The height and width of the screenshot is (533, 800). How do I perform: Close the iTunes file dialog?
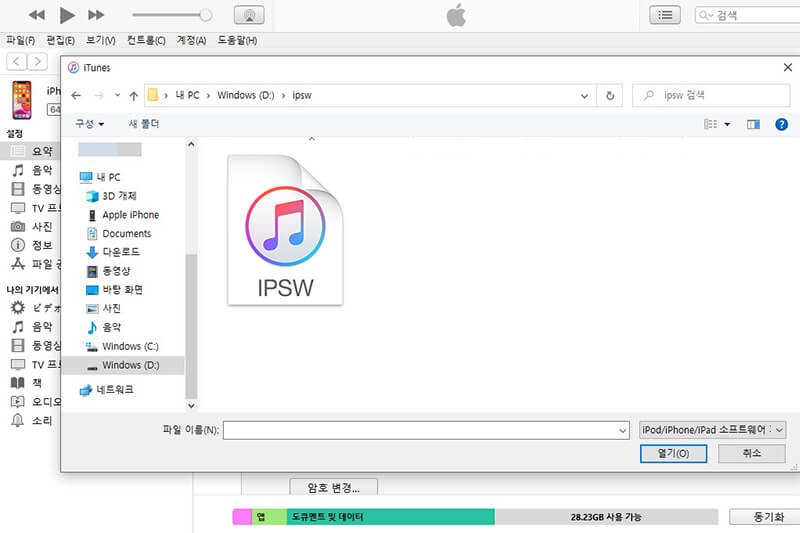[x=788, y=67]
